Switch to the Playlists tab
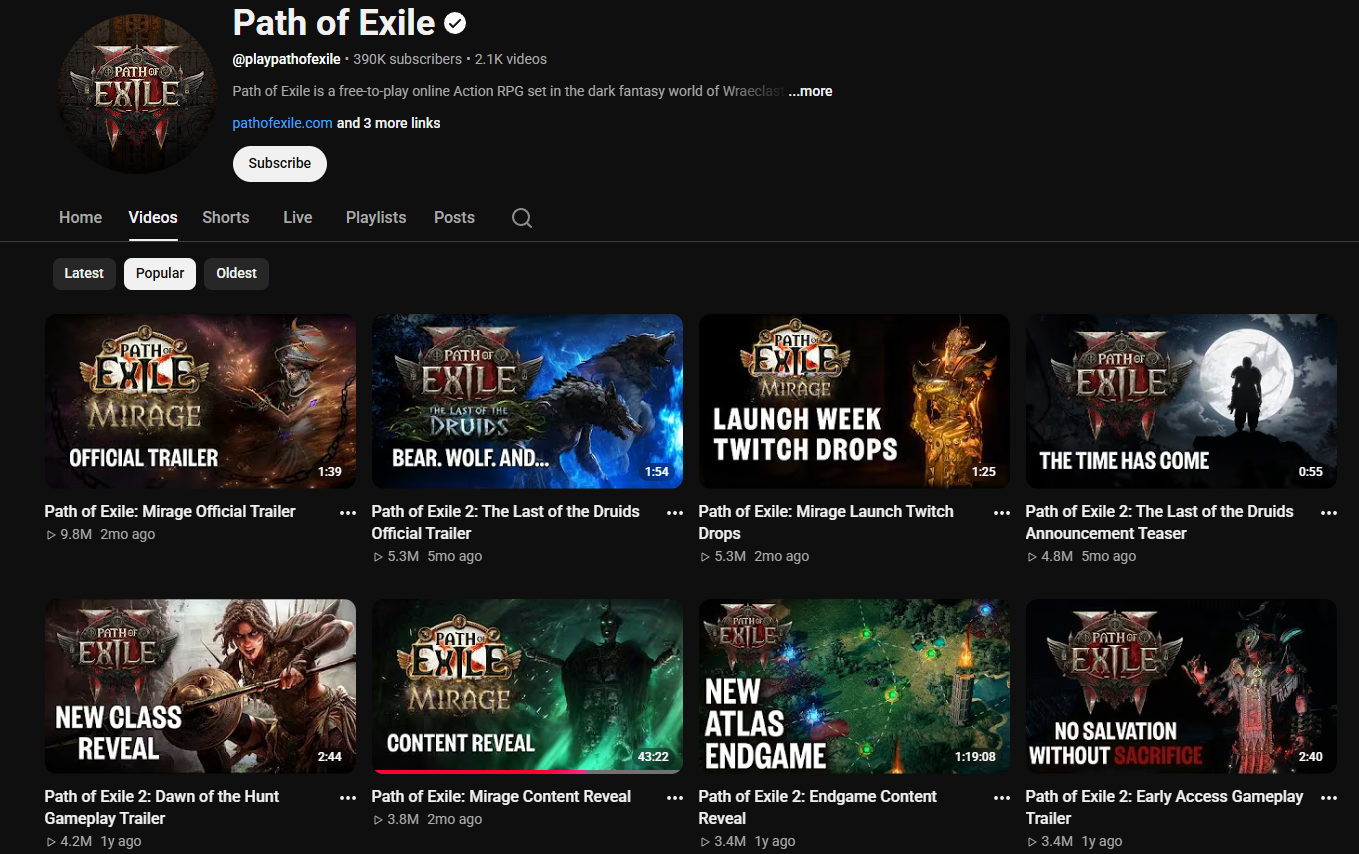This screenshot has width=1359, height=854. (376, 217)
